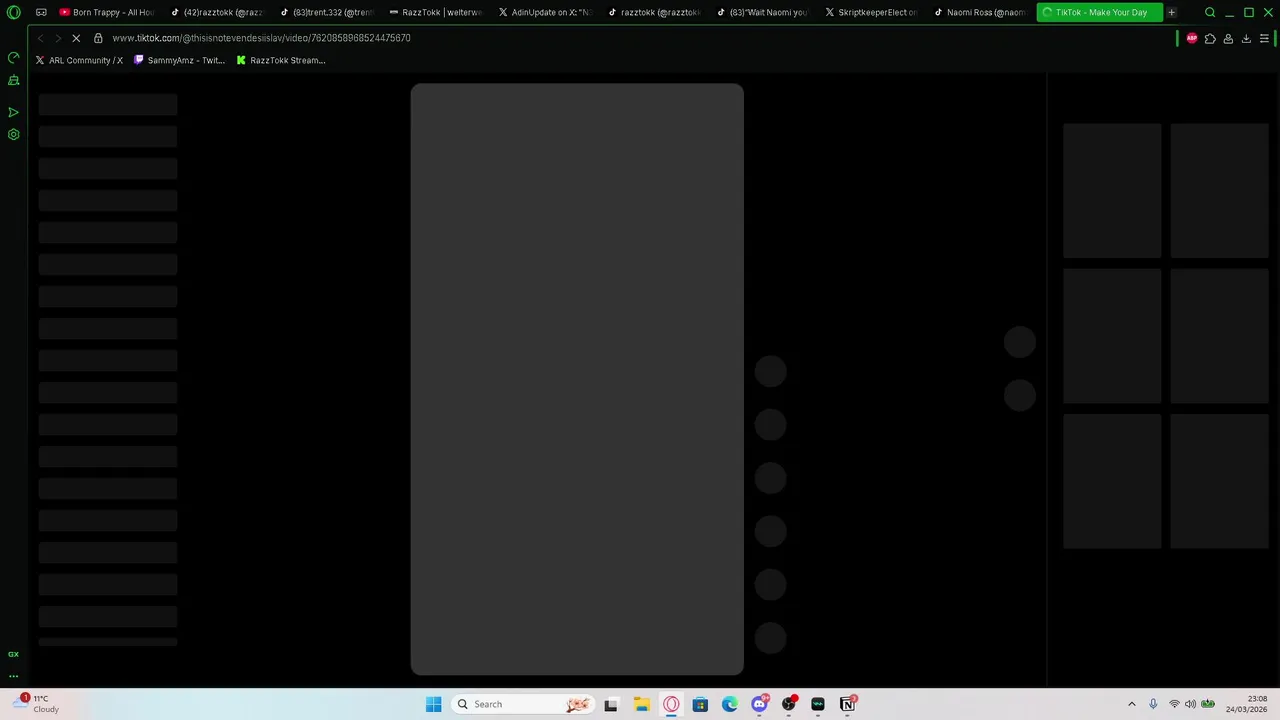Click the search tabs magnifier icon
1280x720 pixels.
point(1210,13)
